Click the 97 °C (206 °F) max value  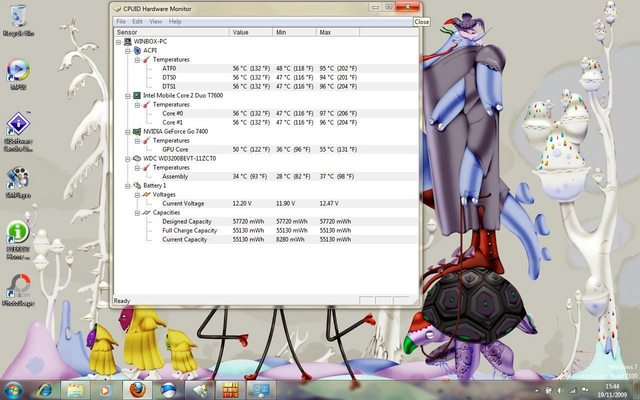[338, 113]
